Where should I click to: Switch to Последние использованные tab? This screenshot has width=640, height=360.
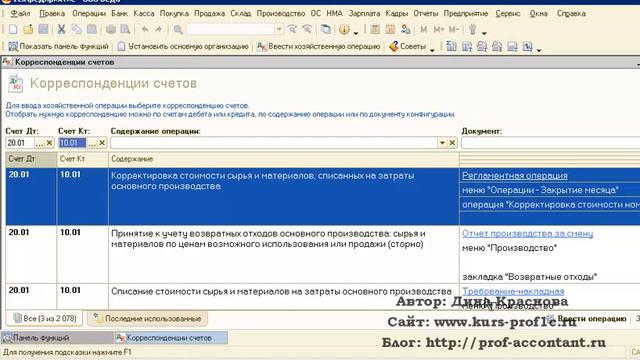coord(147,318)
